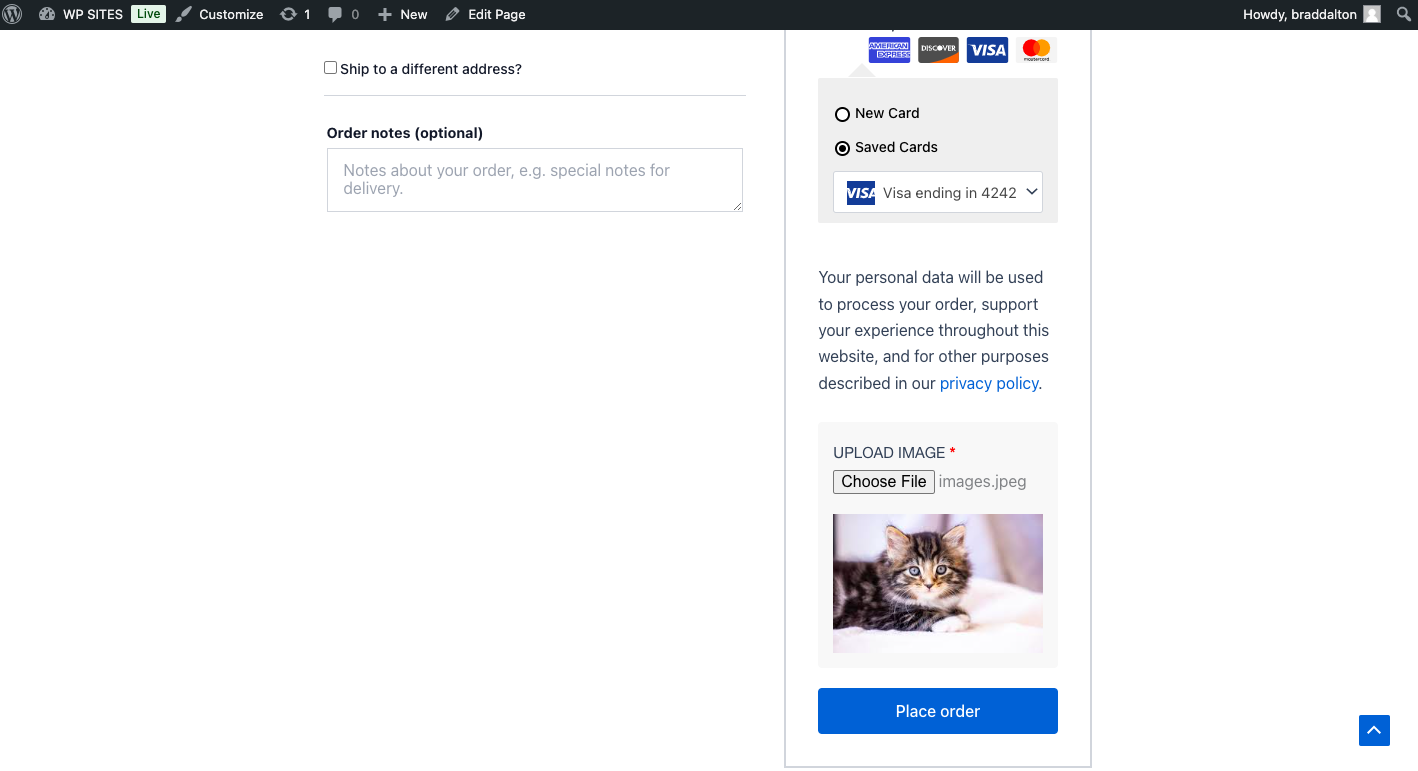The width and height of the screenshot is (1418, 771).
Task: Open the Visa ending in 4242 dropdown
Action: [938, 193]
